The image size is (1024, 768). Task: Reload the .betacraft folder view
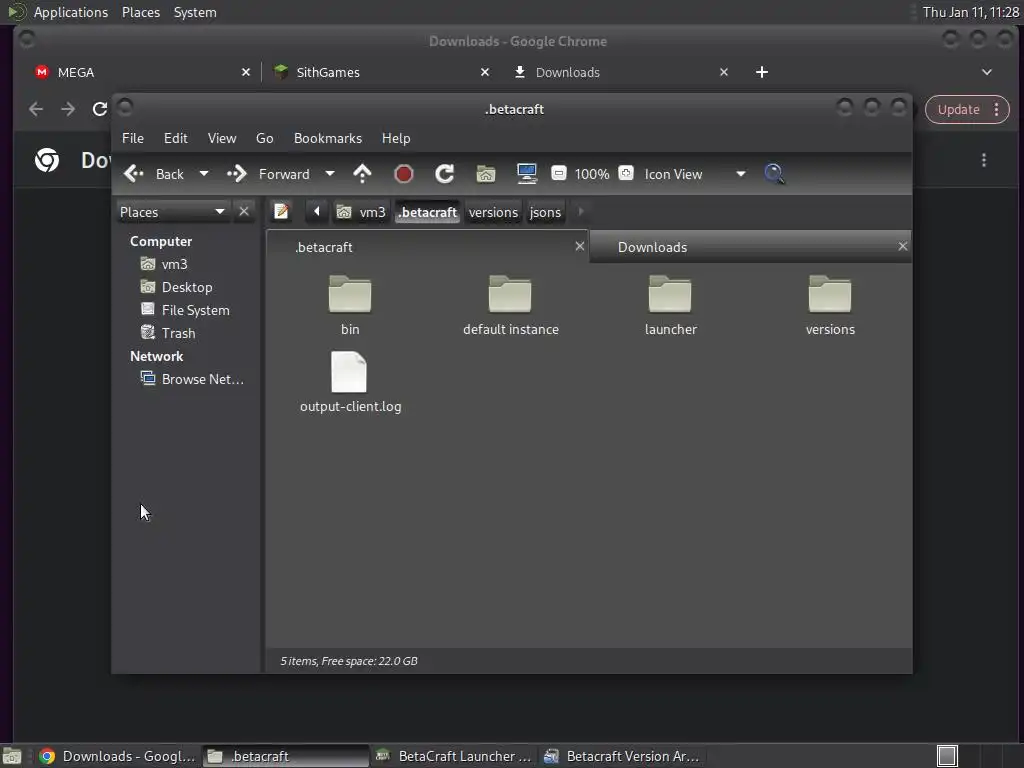click(x=445, y=174)
